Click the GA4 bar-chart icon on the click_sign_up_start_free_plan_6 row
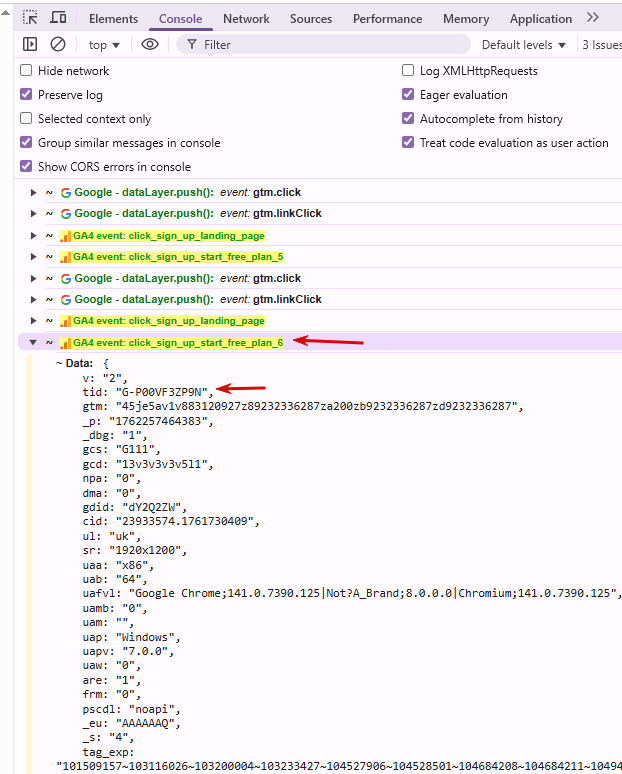 pyautogui.click(x=65, y=343)
